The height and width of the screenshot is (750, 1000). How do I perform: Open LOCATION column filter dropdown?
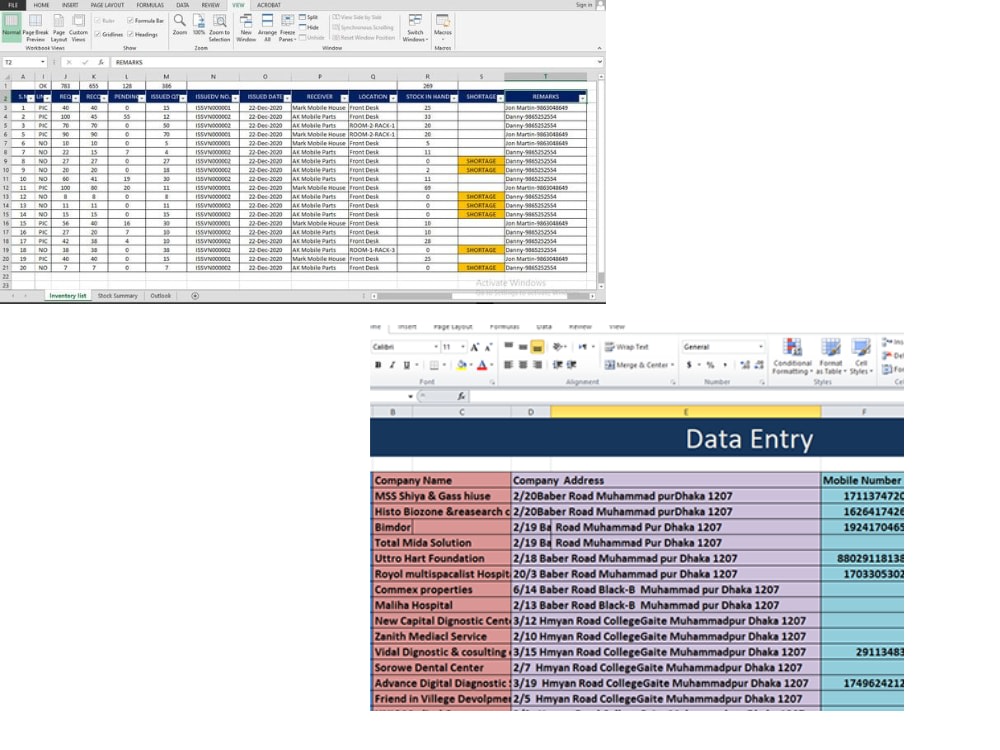[x=393, y=98]
